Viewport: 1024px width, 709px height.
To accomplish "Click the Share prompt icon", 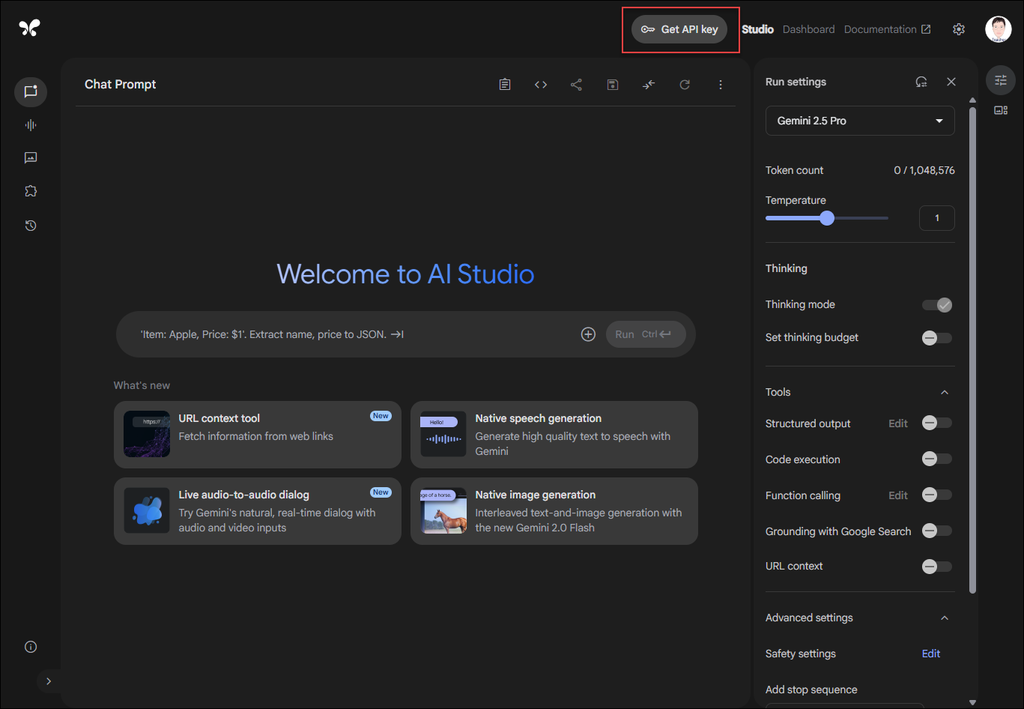I will pyautogui.click(x=576, y=84).
